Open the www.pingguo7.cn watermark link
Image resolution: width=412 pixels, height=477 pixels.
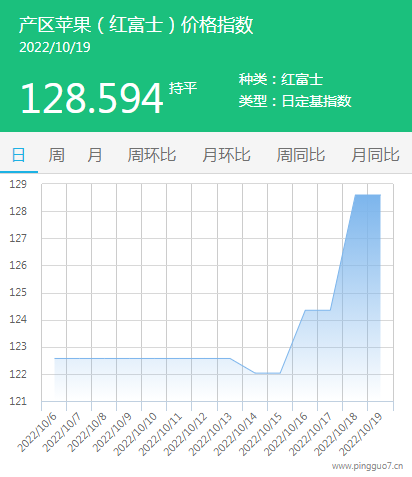(368, 466)
